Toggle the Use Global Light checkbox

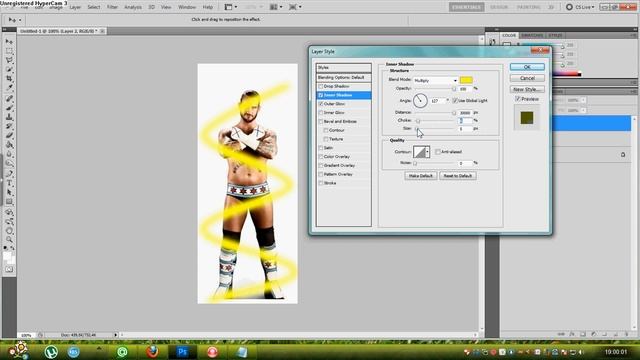pyautogui.click(x=455, y=100)
